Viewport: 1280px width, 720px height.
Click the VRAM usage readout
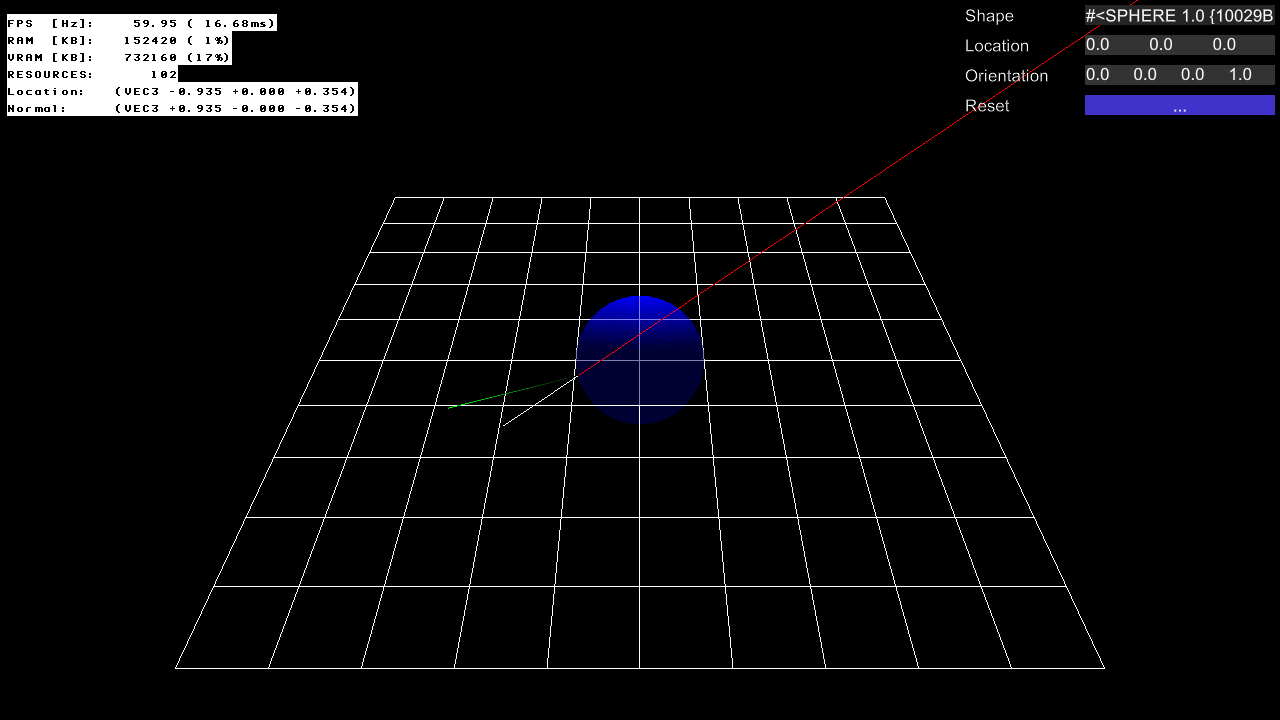click(119, 57)
